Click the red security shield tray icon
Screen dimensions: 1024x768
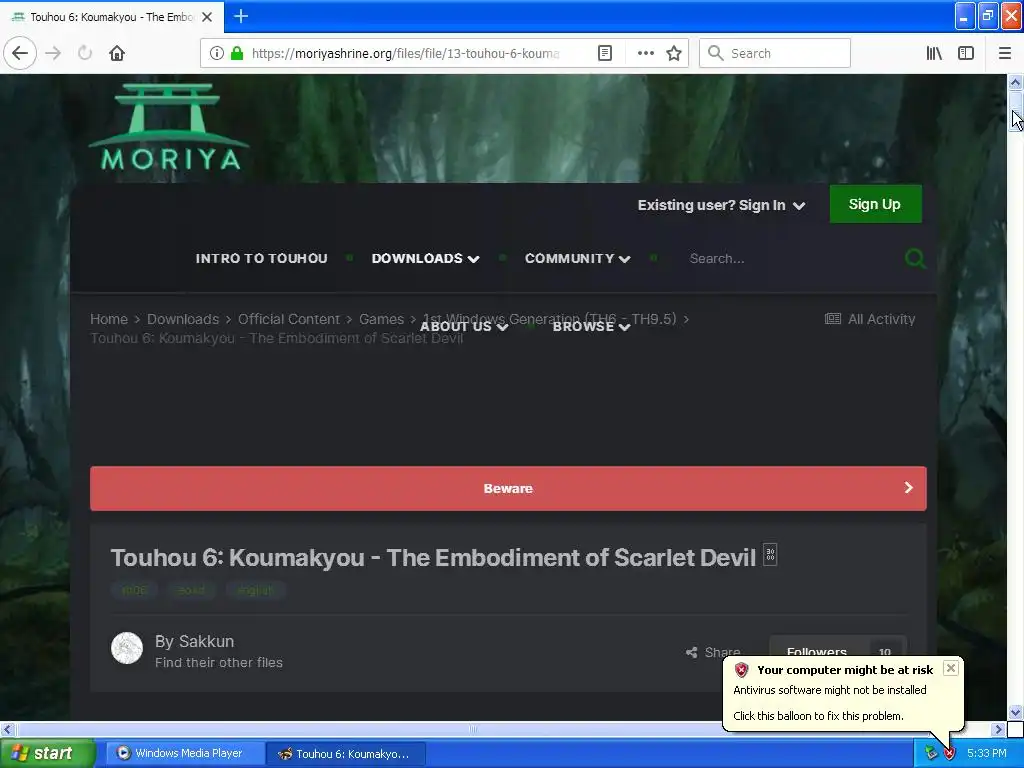(950, 754)
